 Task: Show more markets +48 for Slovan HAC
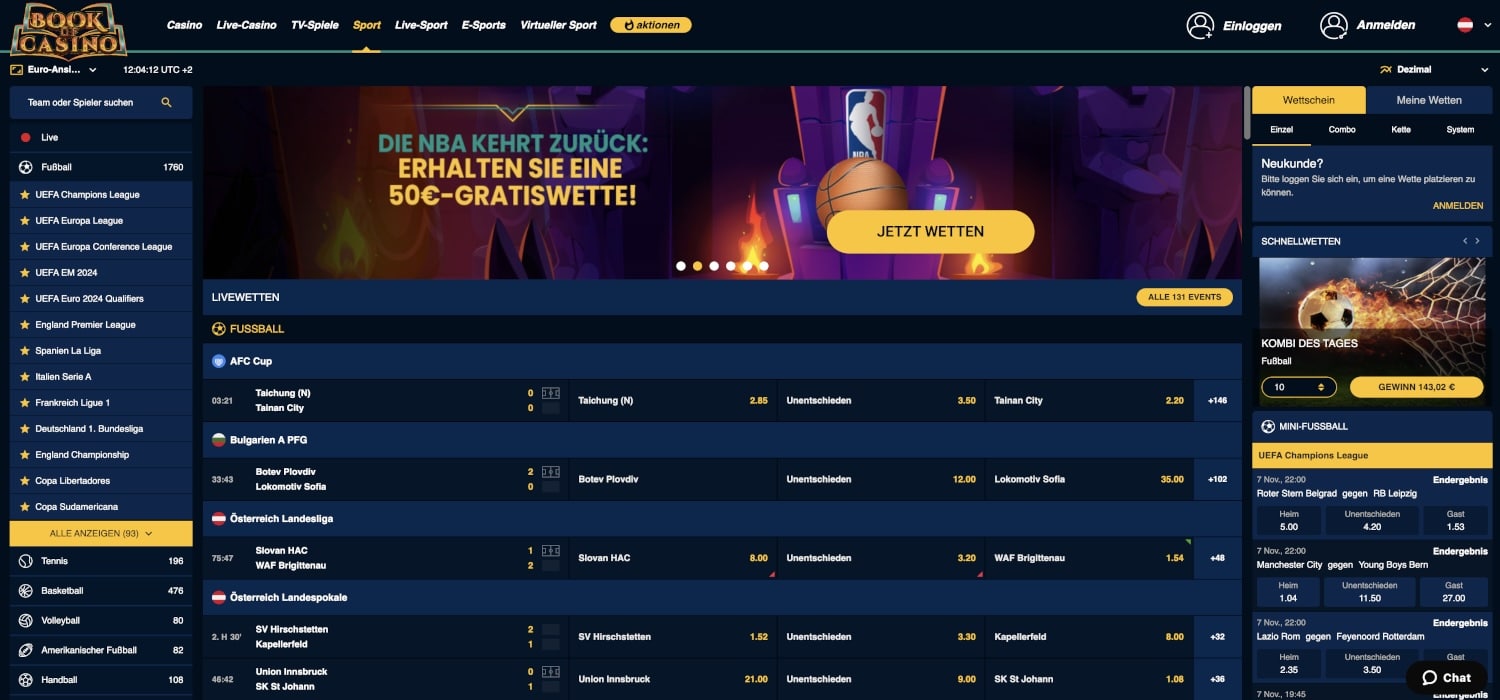coord(1217,558)
